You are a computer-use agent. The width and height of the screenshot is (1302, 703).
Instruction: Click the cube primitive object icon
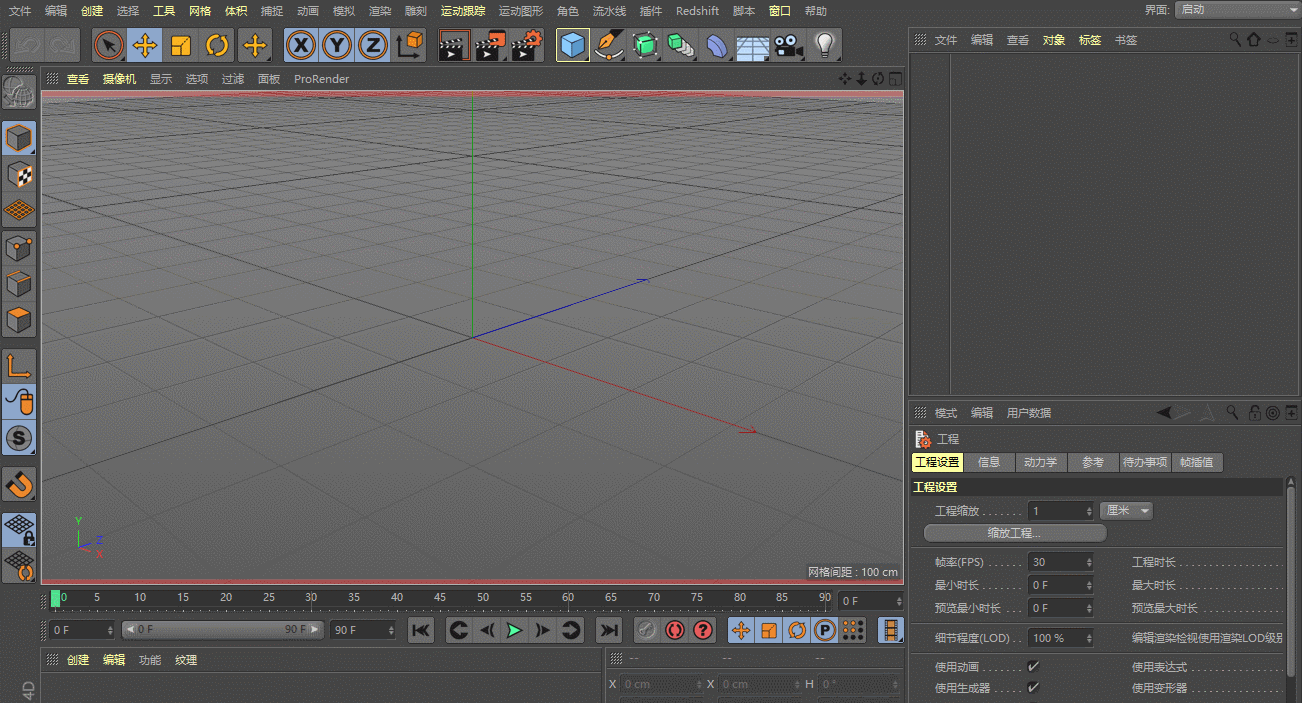pos(572,46)
